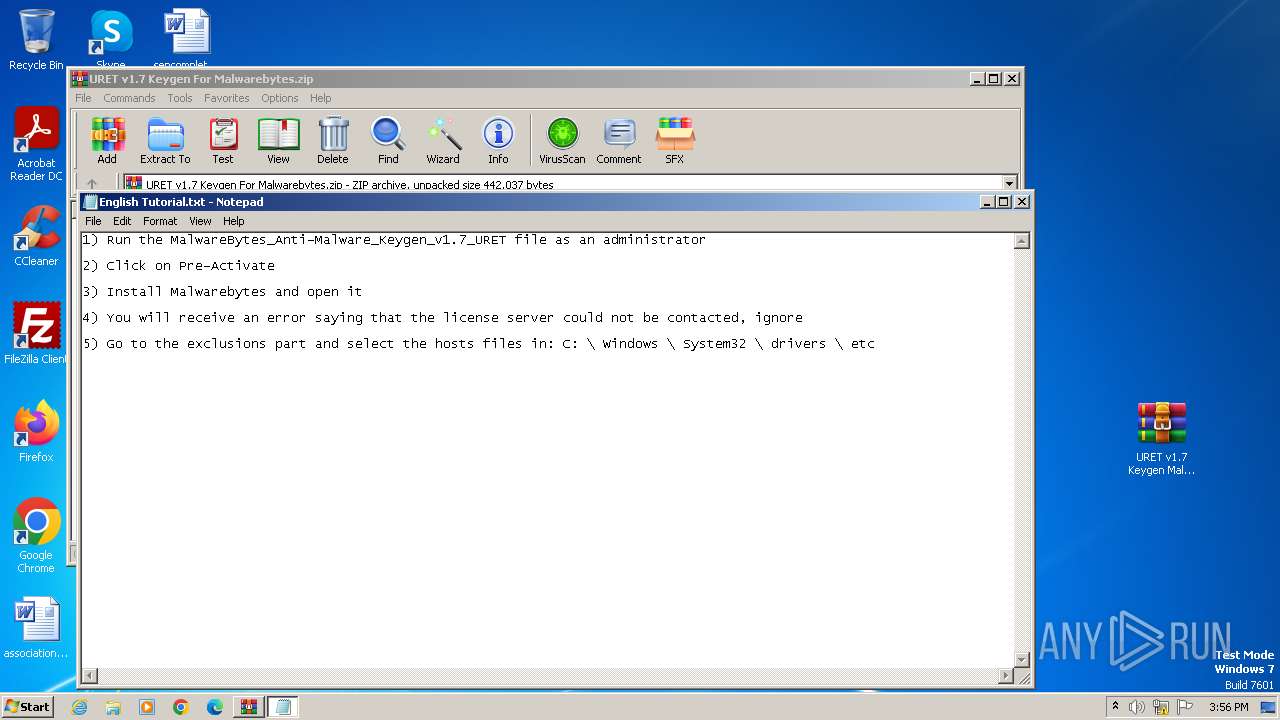Screen dimensions: 1280x720
Task: Open WinRAR File menu
Action: pyautogui.click(x=83, y=98)
